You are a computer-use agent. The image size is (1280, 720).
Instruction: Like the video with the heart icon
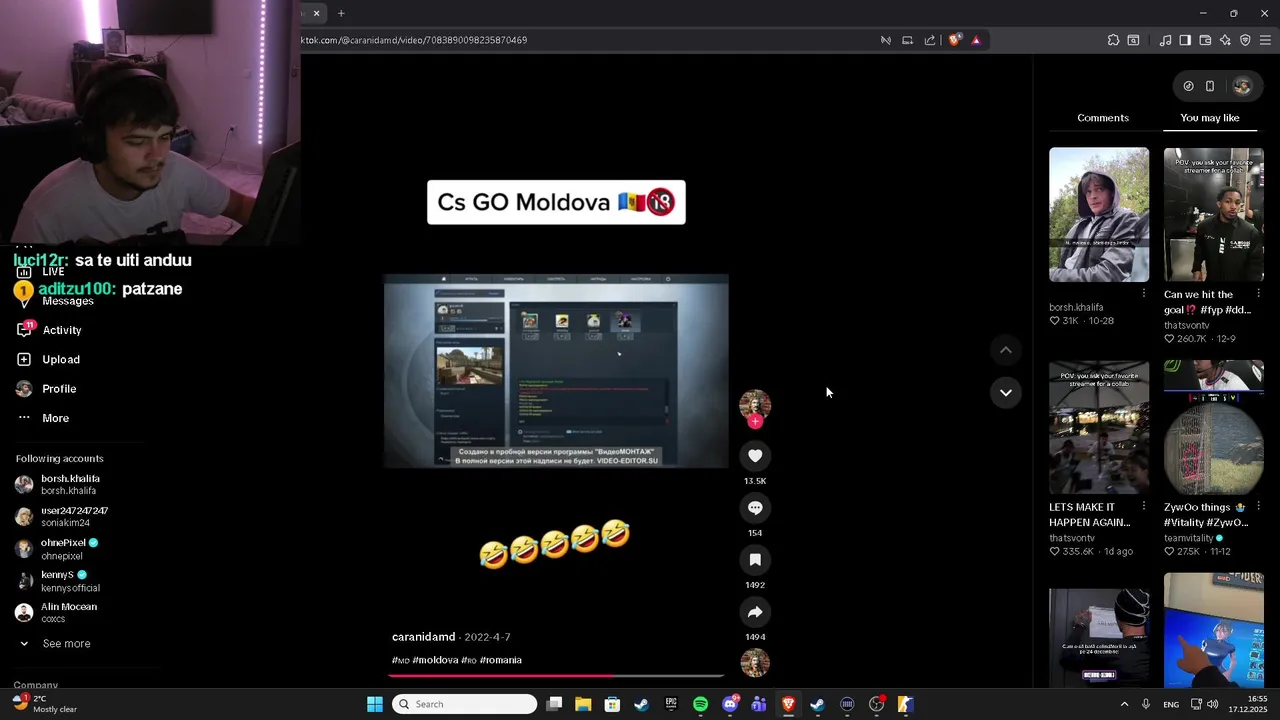tap(755, 456)
